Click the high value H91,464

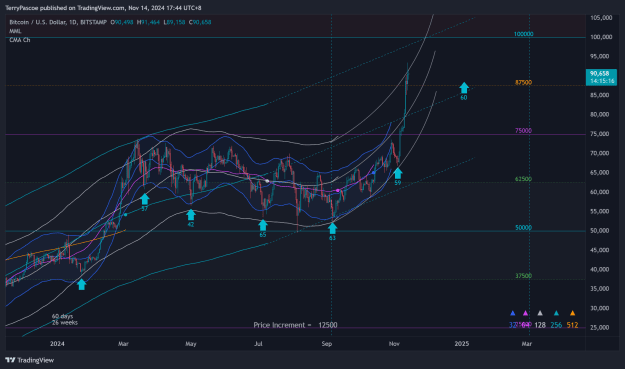pos(148,22)
